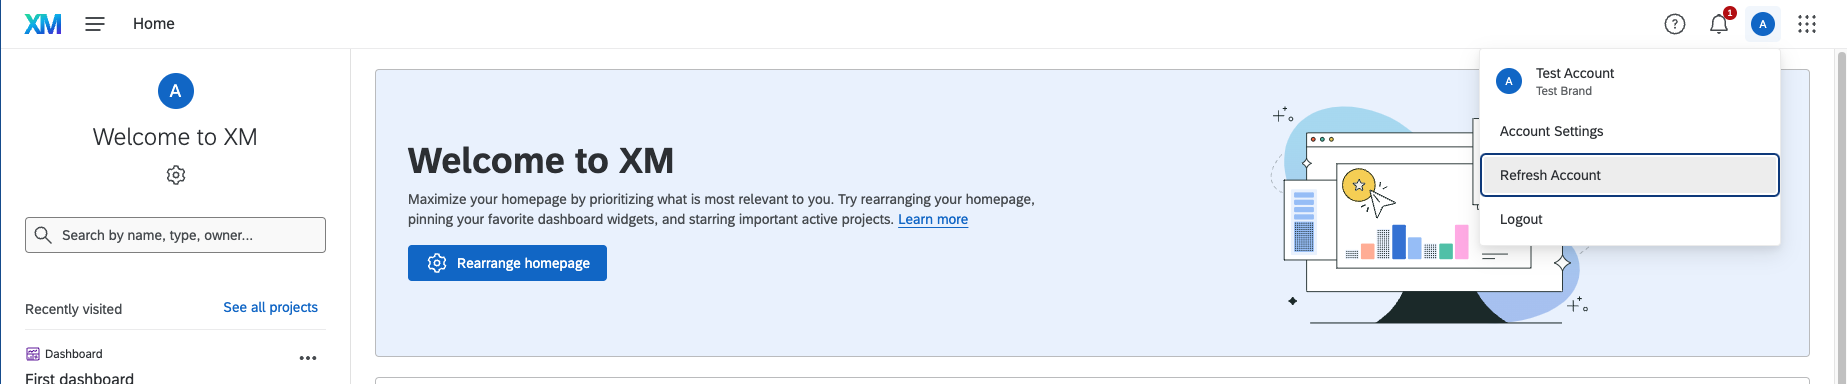Click the Rearrange homepage button
Screen dimensions: 1847x384
(507, 263)
